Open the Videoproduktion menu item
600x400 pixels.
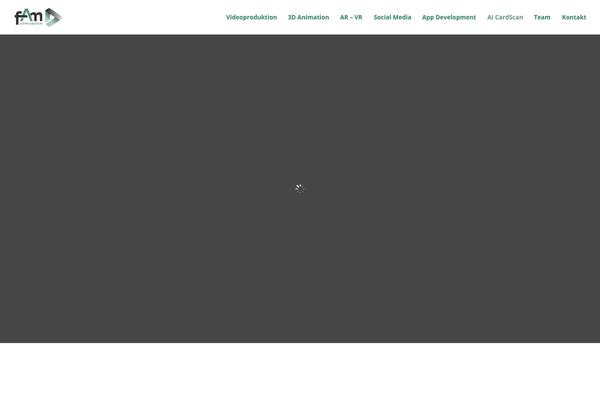251,17
